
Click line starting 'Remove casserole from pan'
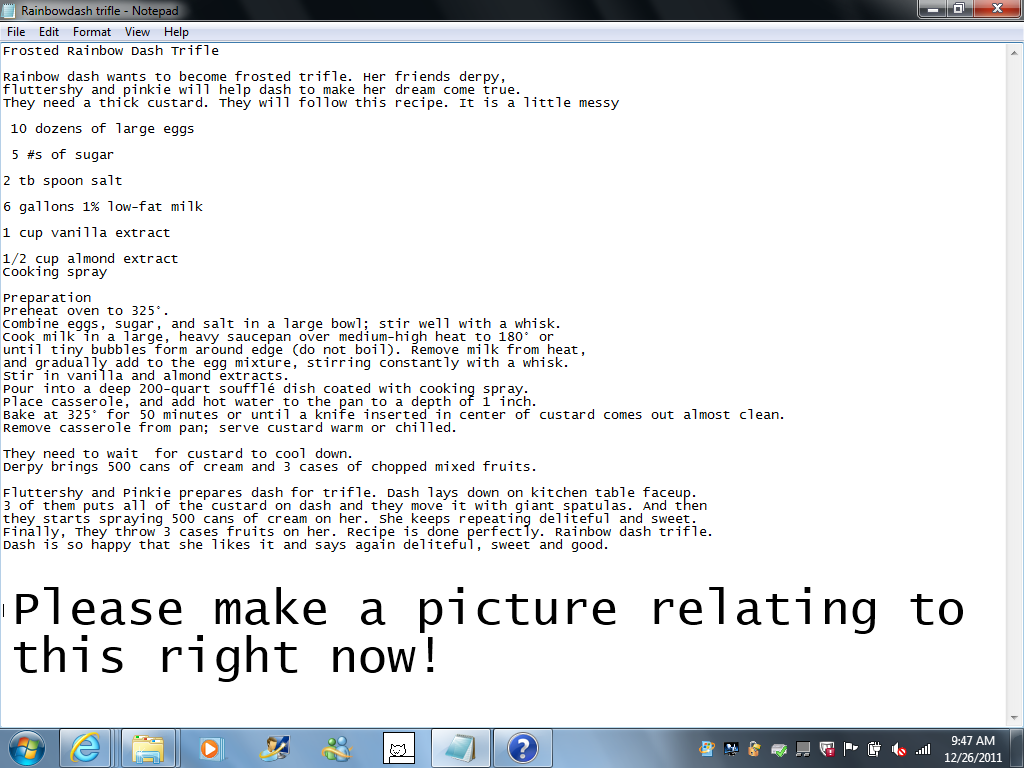230,428
